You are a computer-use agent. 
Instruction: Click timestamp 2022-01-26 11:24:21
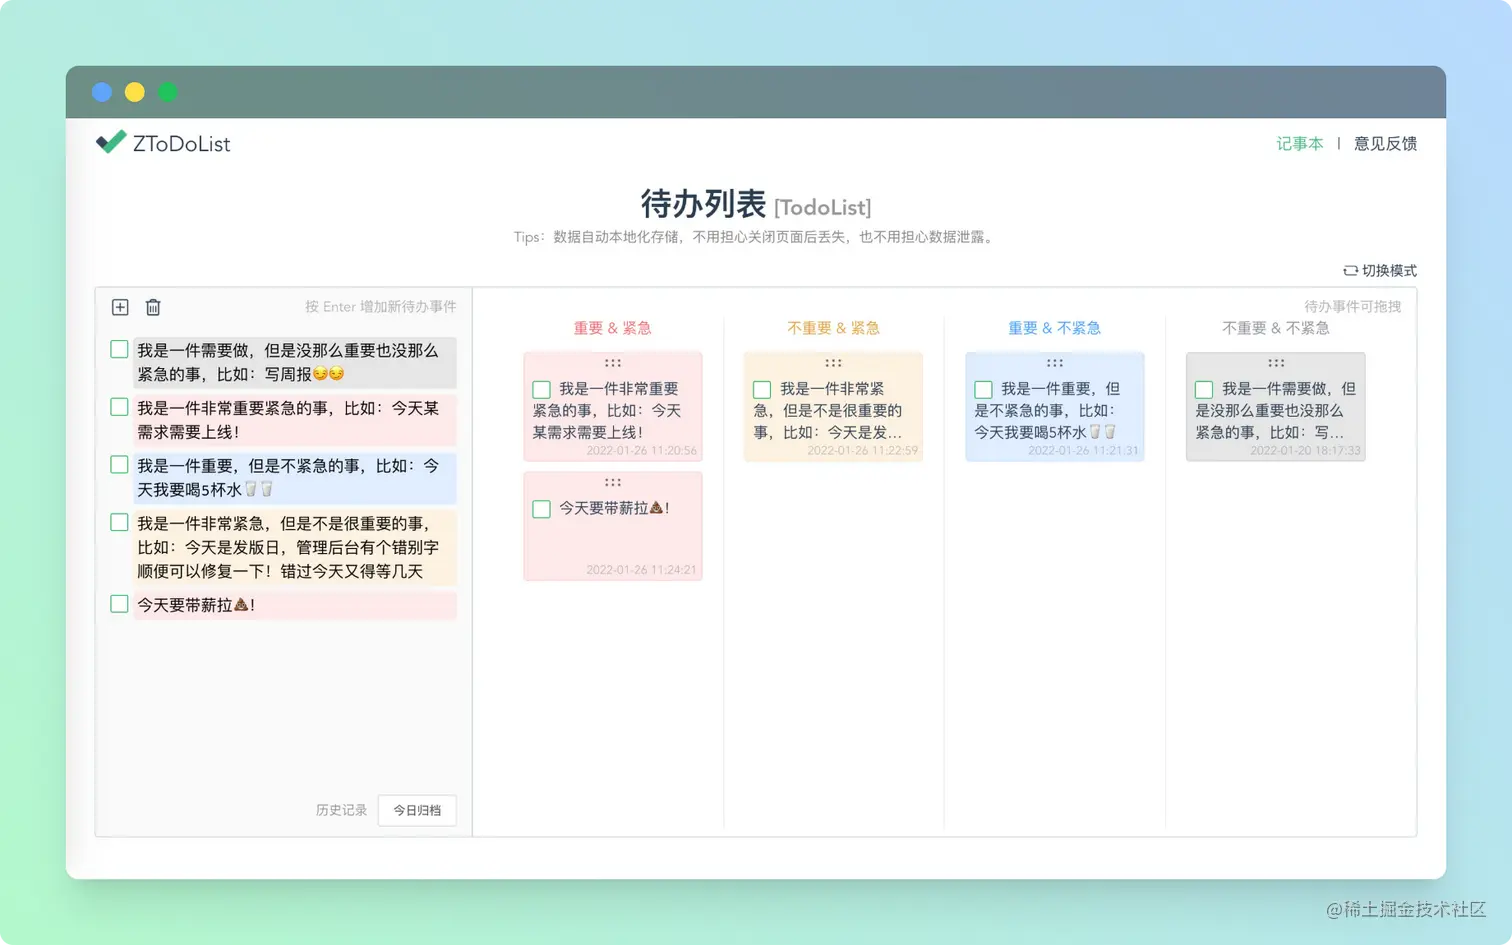pyautogui.click(x=641, y=570)
